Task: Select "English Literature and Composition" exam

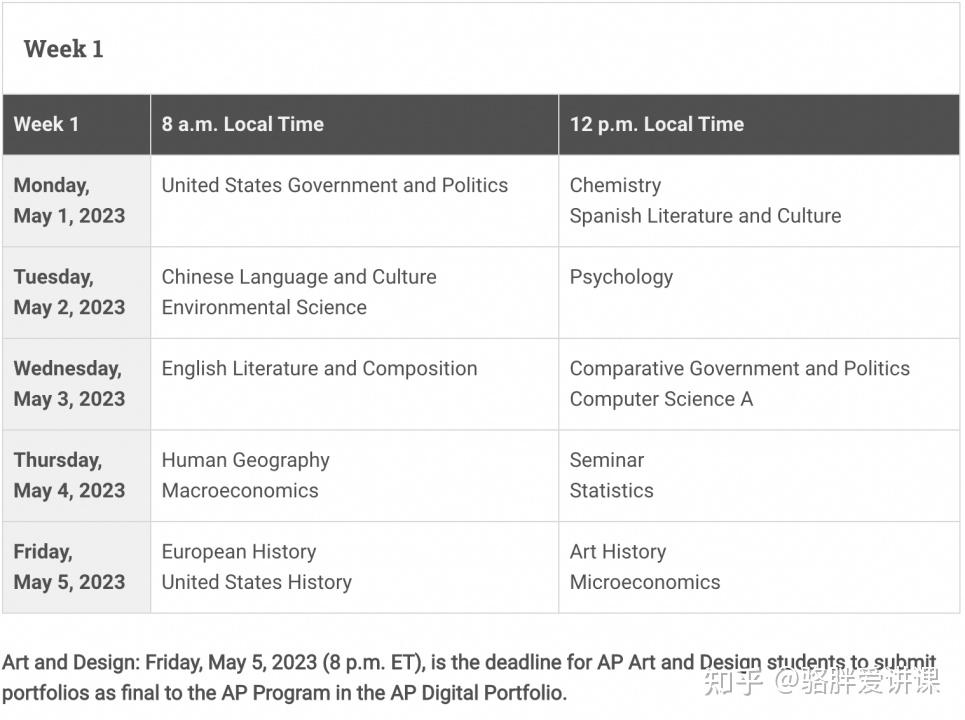Action: [319, 368]
